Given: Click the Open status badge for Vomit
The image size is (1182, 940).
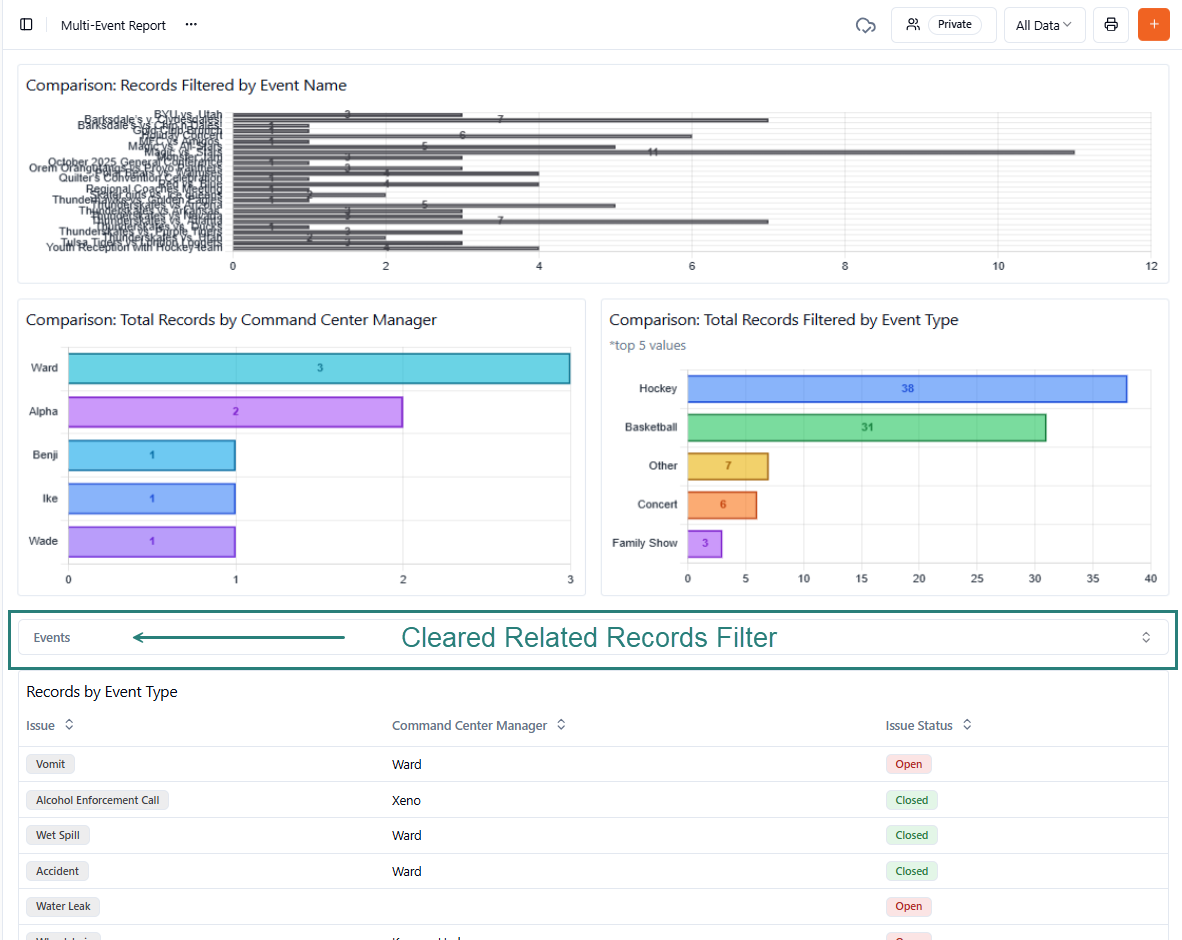Looking at the screenshot, I should click(908, 764).
